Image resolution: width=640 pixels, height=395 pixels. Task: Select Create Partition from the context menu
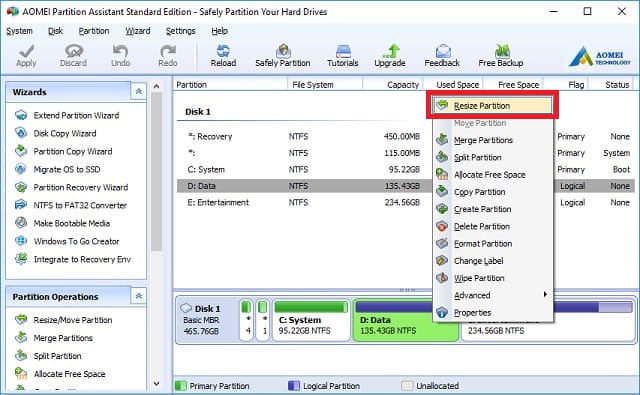coord(492,209)
